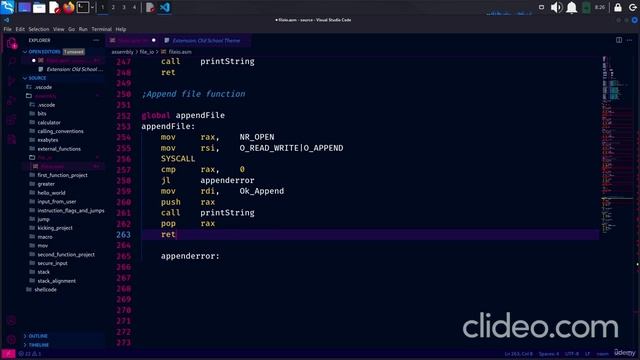Expand the hello_world folder
This screenshot has height=360, width=640.
51,193
